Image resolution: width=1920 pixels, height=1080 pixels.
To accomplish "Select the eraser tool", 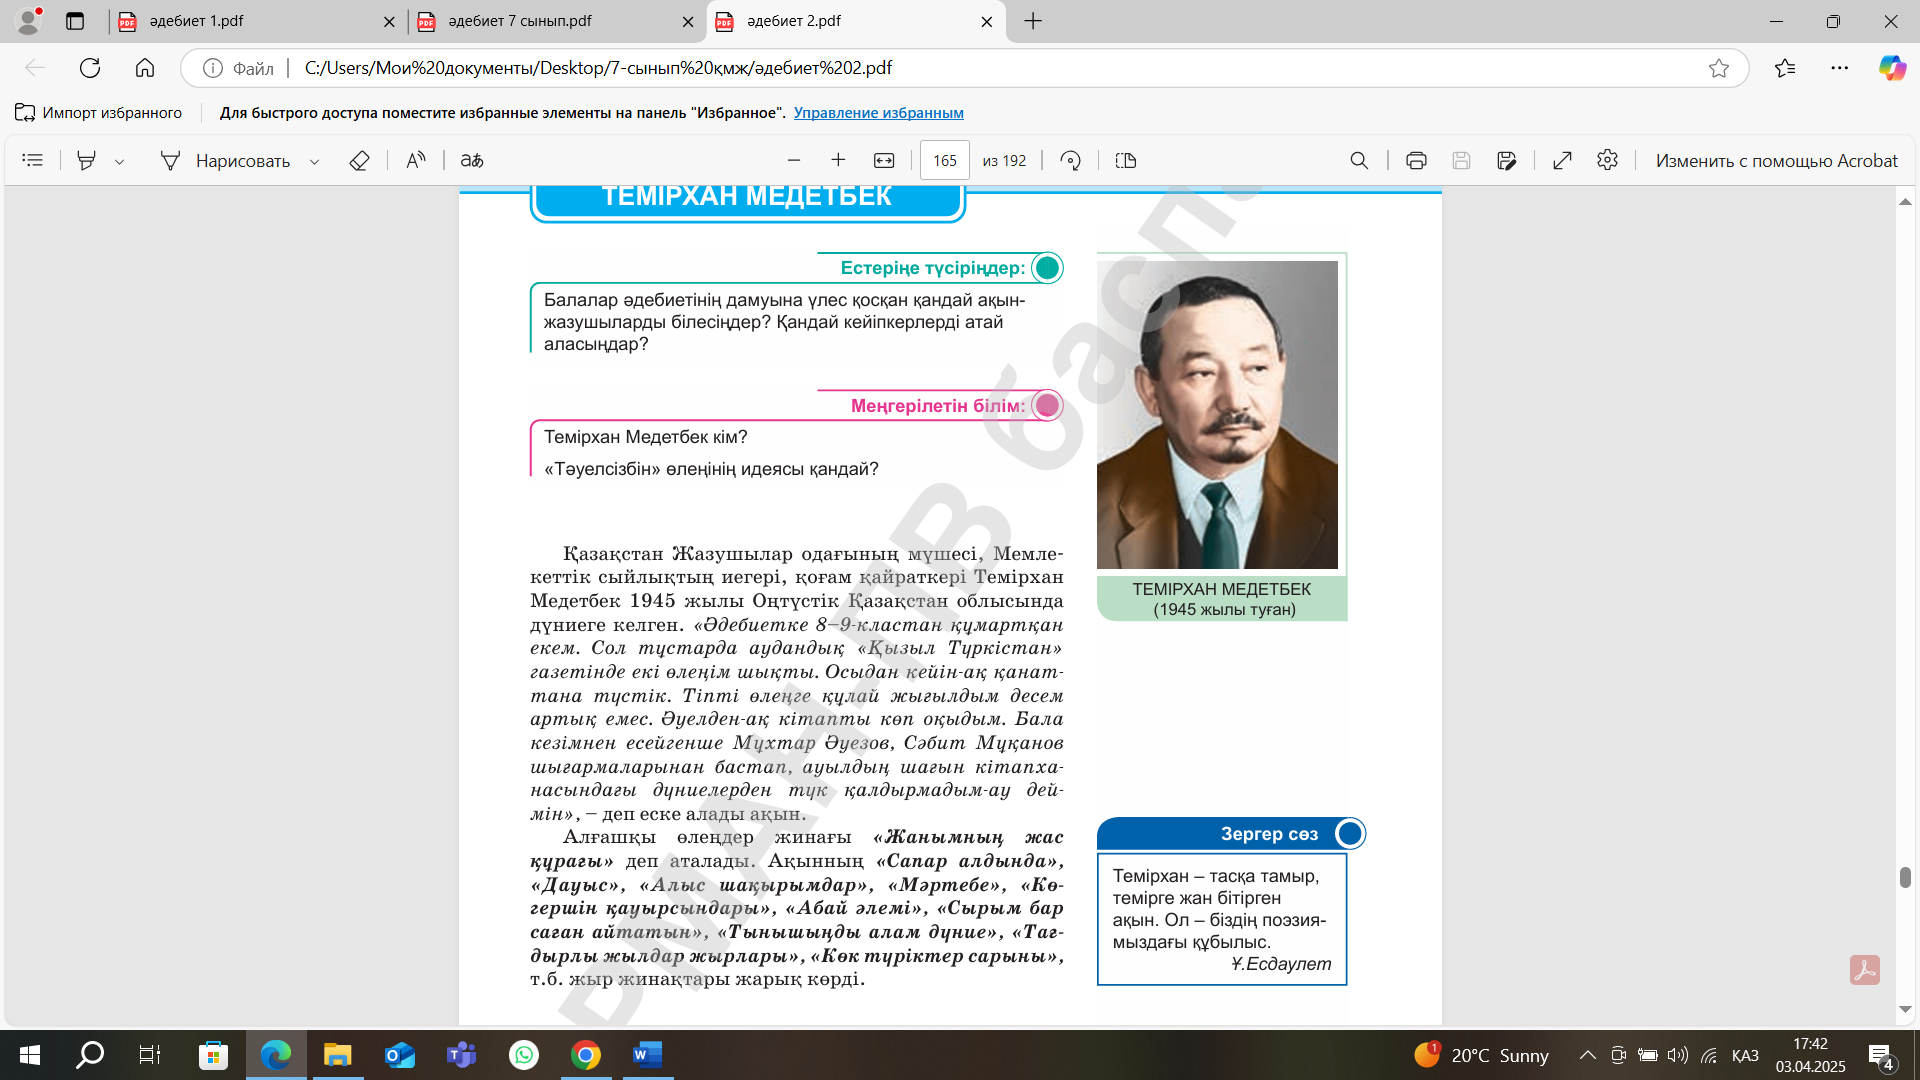I will pos(359,160).
